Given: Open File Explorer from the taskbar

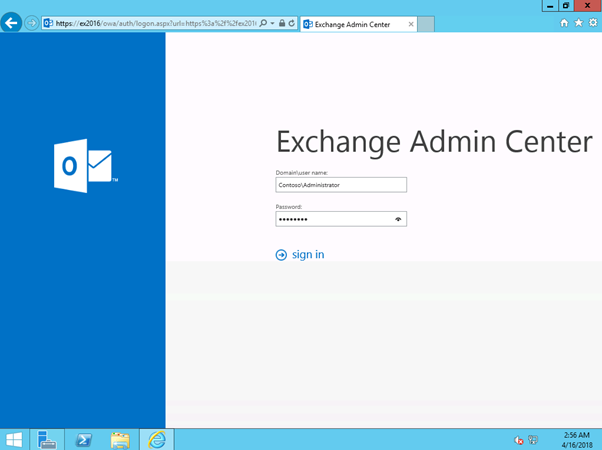Looking at the screenshot, I should pos(120,440).
